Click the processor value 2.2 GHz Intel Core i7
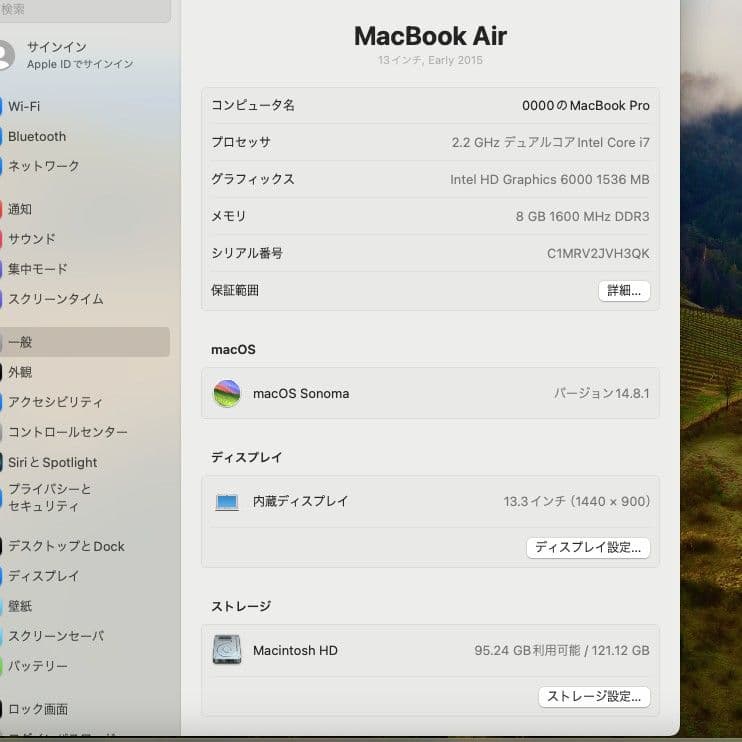 (550, 142)
